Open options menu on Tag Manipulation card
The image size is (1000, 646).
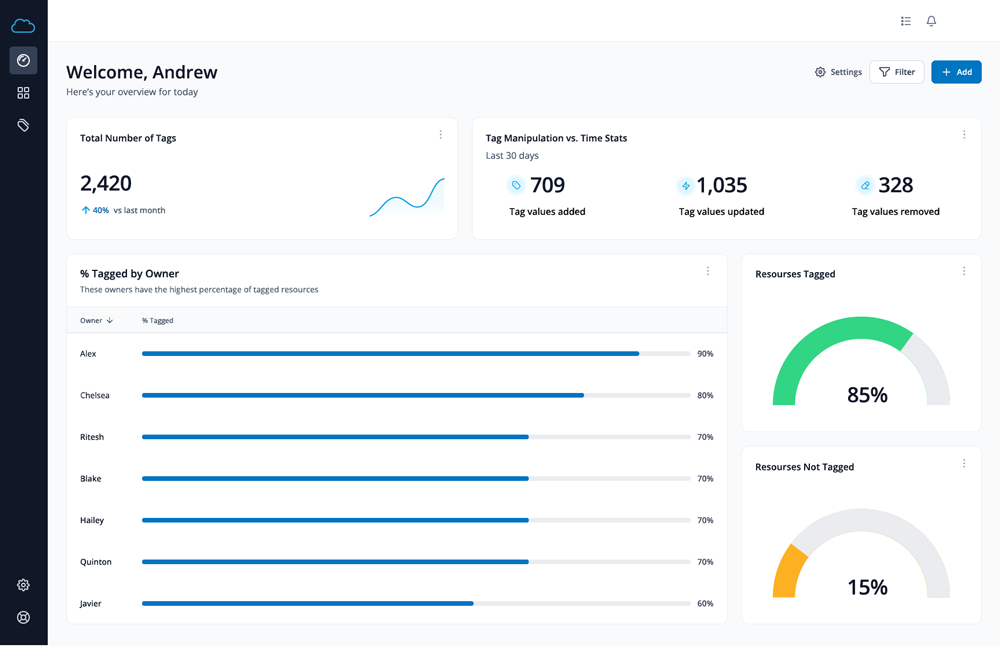(964, 134)
